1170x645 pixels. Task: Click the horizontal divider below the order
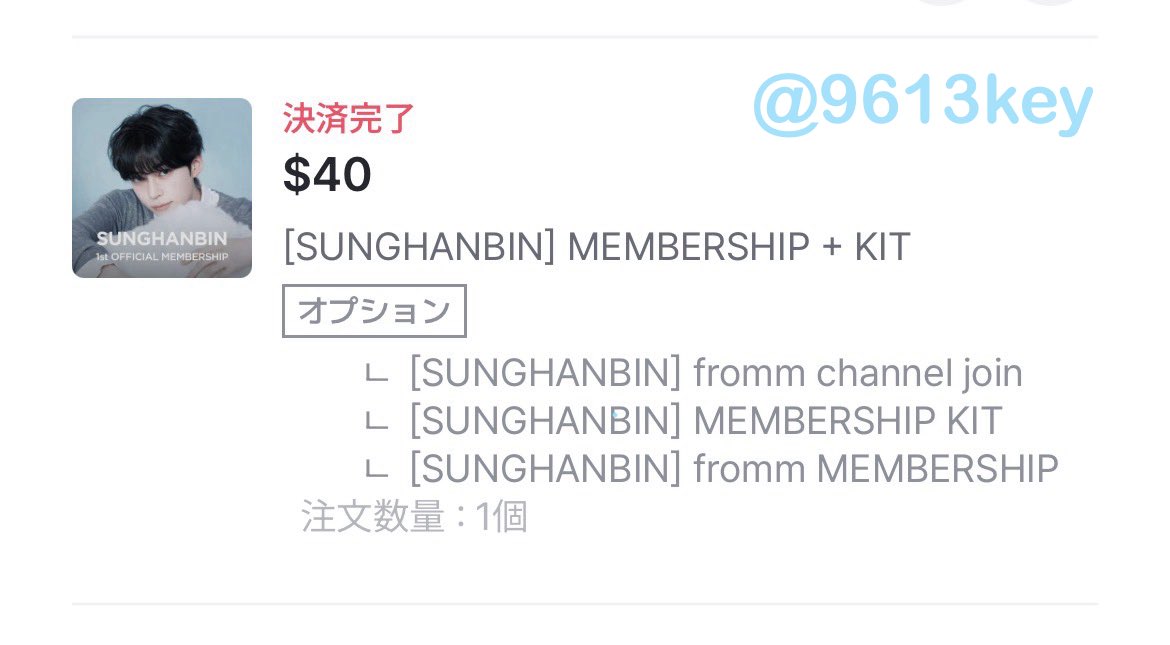tap(585, 603)
